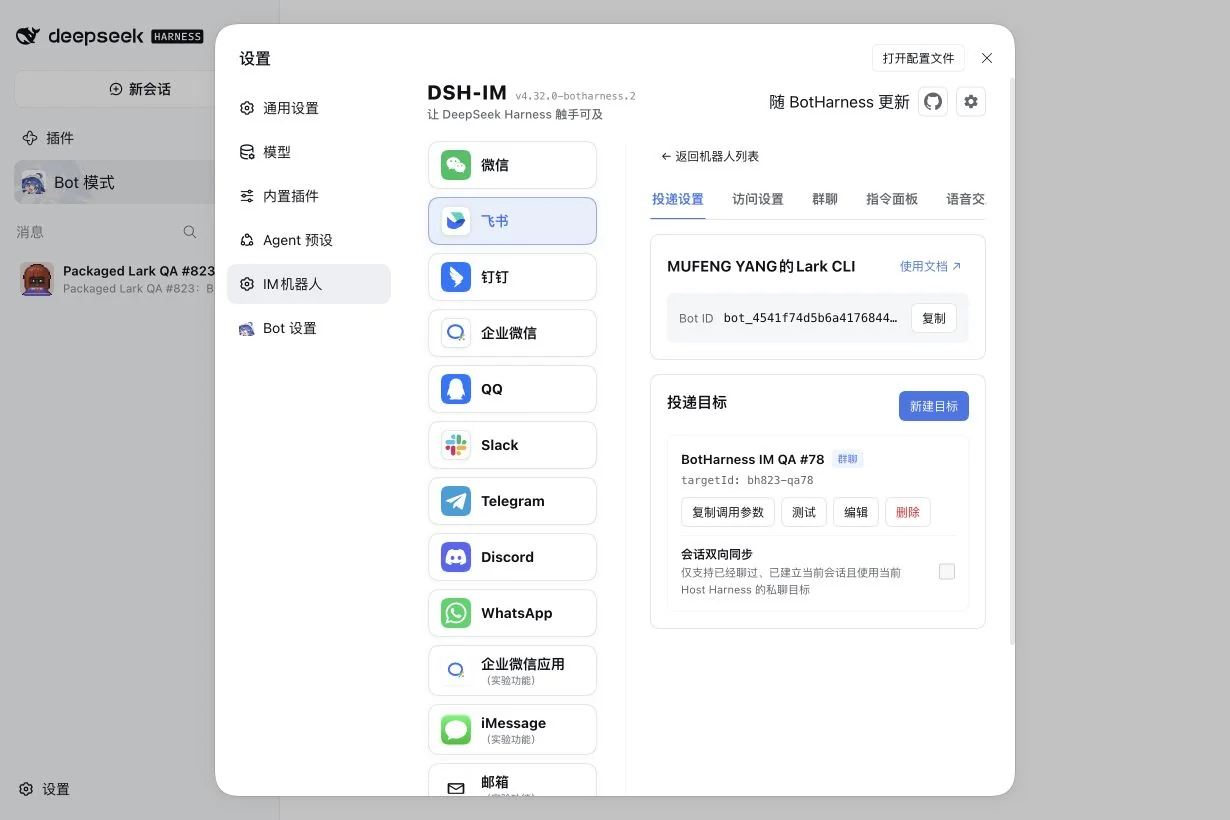
Task: Click the targetId: bh823-qa78 text
Action: coord(747,480)
